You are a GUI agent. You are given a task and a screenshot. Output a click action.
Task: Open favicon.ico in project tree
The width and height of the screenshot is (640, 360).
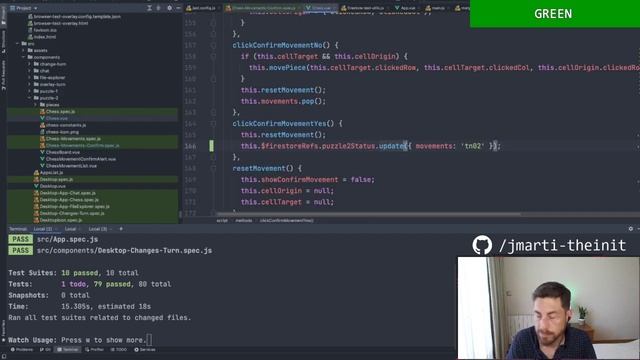click(x=42, y=30)
